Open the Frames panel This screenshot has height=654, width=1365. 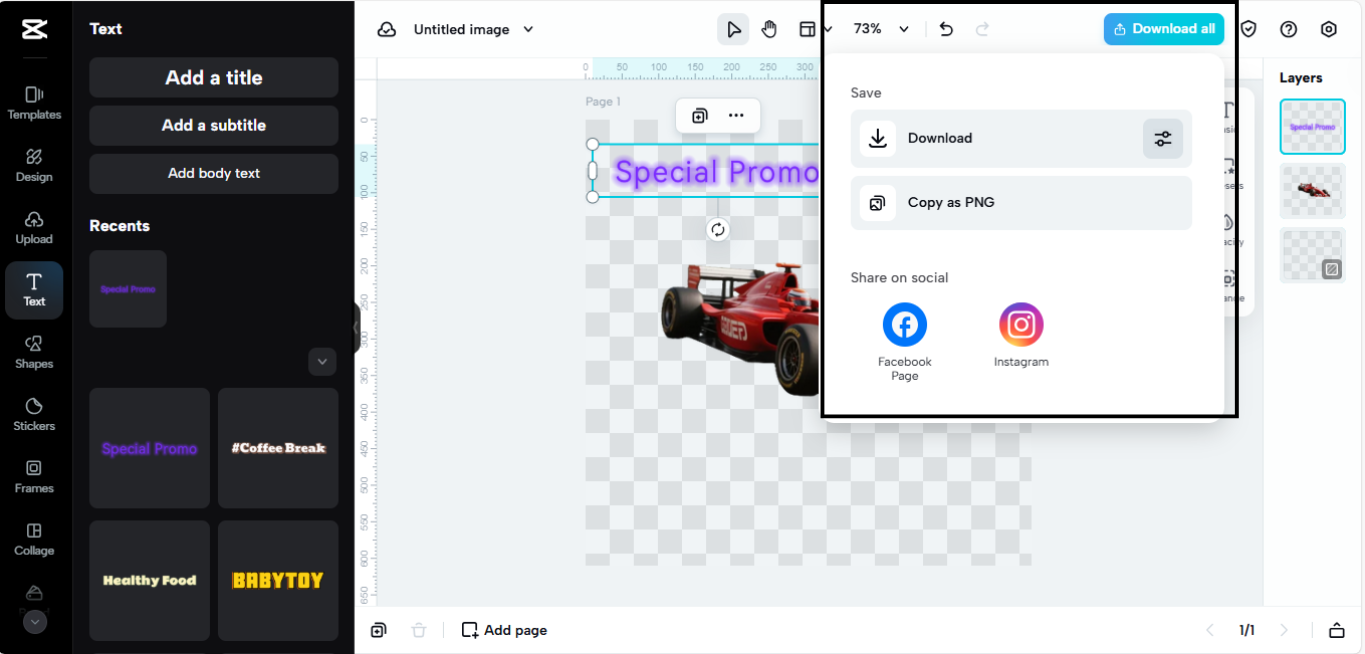coord(34,477)
